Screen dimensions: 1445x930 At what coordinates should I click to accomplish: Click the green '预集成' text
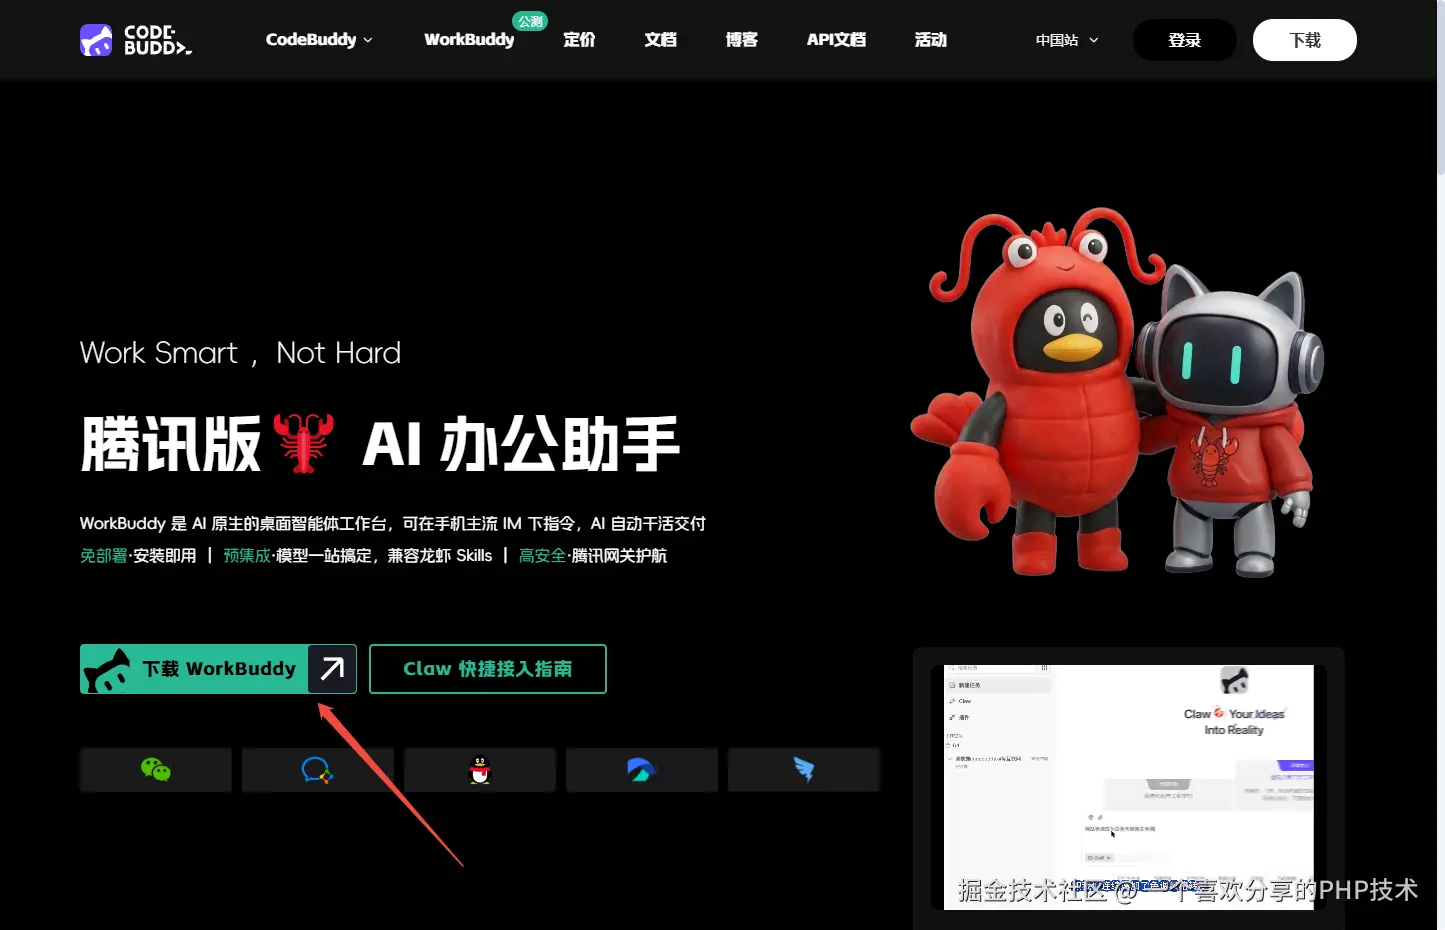[x=247, y=556]
